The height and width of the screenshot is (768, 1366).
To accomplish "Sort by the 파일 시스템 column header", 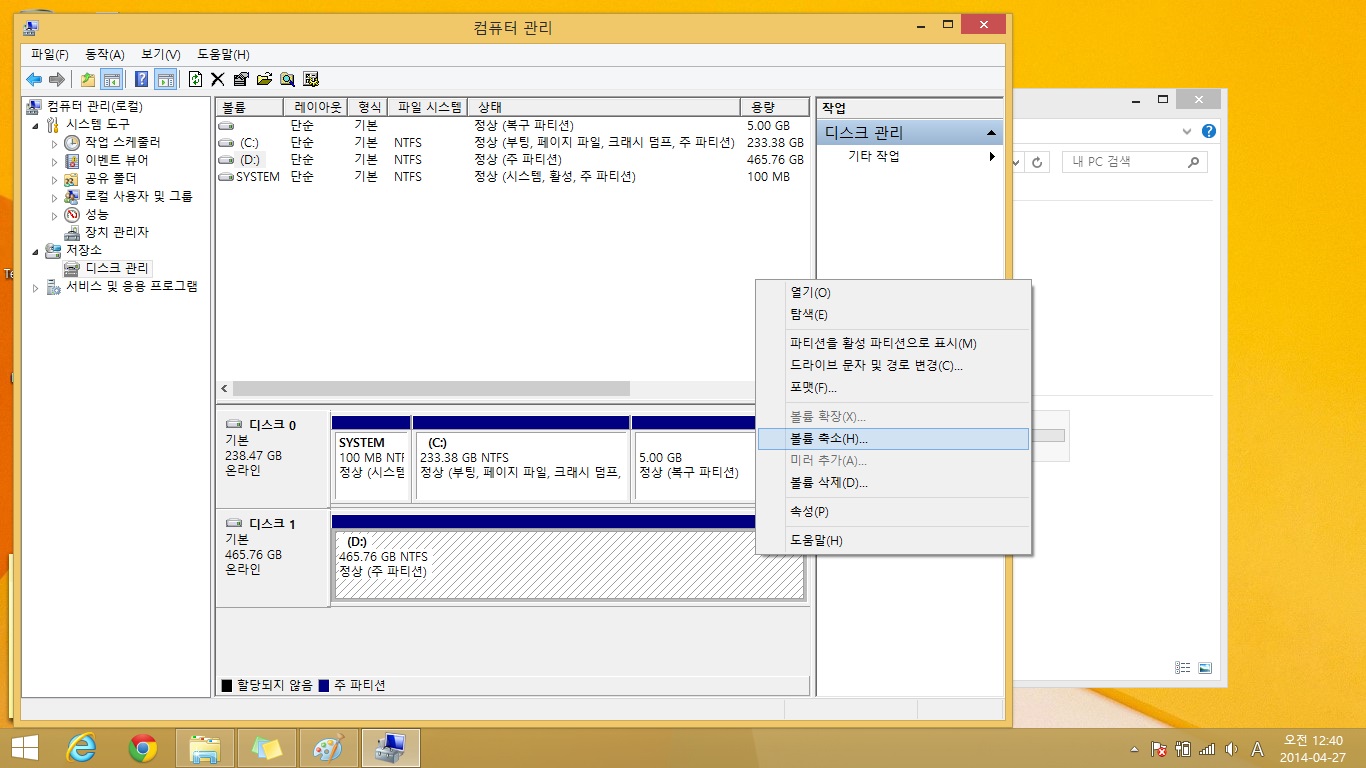I will (x=428, y=107).
